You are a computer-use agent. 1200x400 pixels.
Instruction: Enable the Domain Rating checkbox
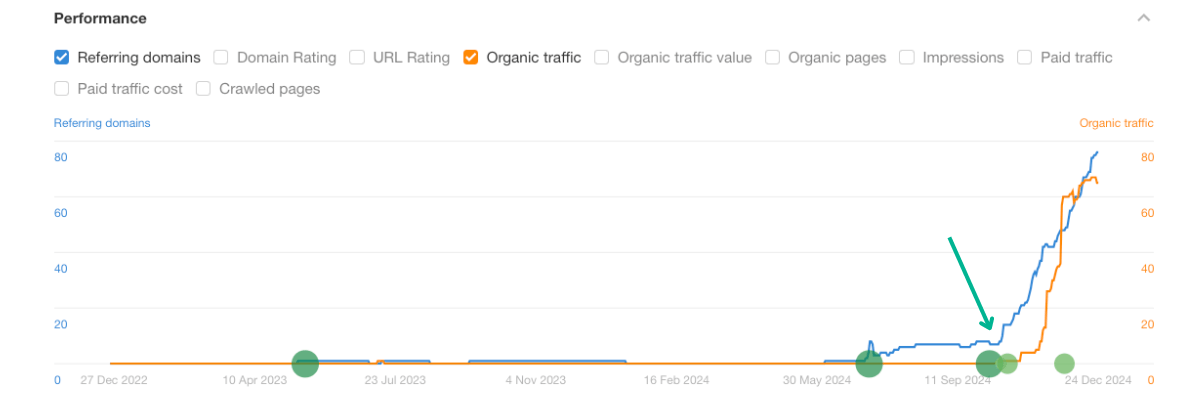[x=221, y=58]
